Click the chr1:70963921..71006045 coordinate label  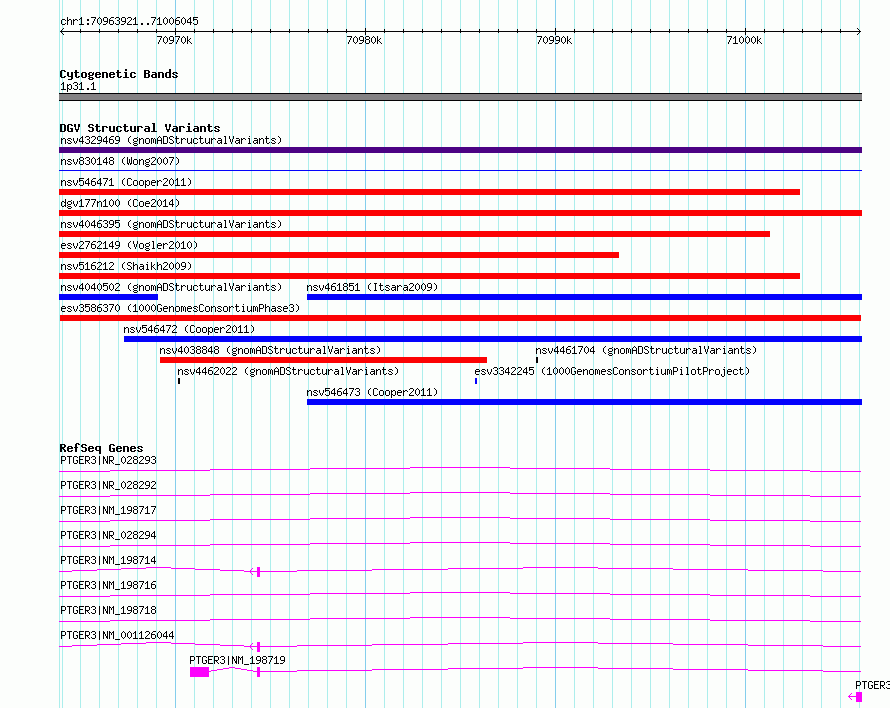[x=129, y=21]
